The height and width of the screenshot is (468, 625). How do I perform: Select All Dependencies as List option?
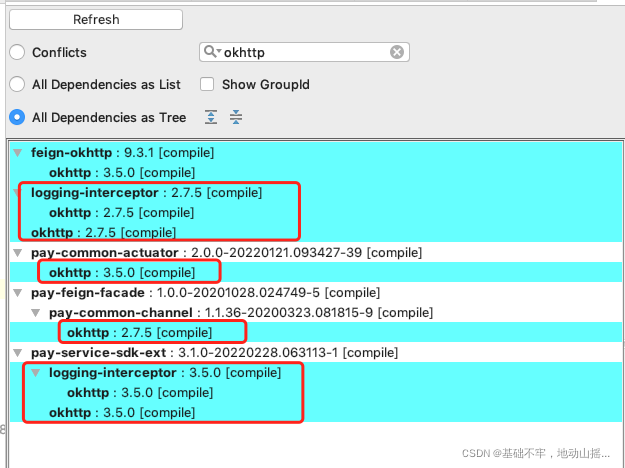point(17,85)
